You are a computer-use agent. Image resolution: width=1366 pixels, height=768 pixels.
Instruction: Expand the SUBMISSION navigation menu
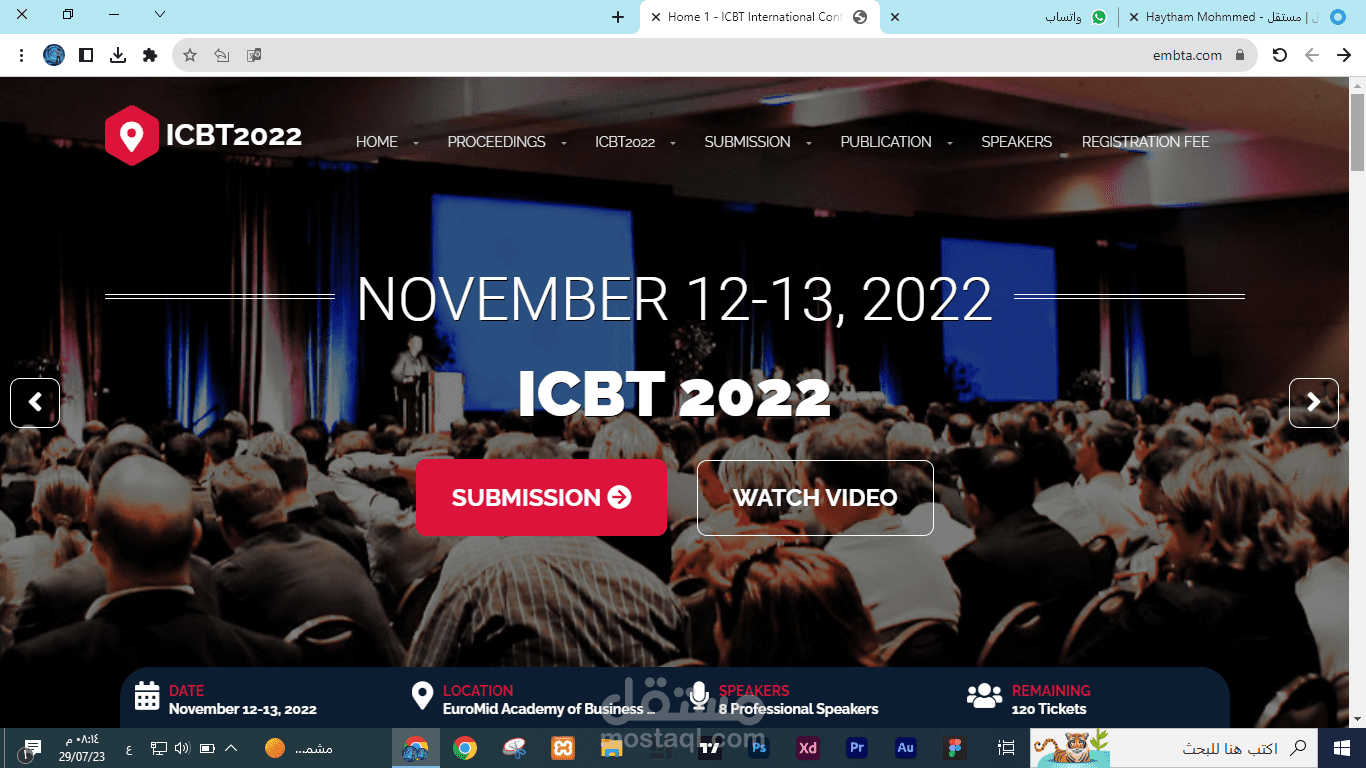click(x=758, y=142)
